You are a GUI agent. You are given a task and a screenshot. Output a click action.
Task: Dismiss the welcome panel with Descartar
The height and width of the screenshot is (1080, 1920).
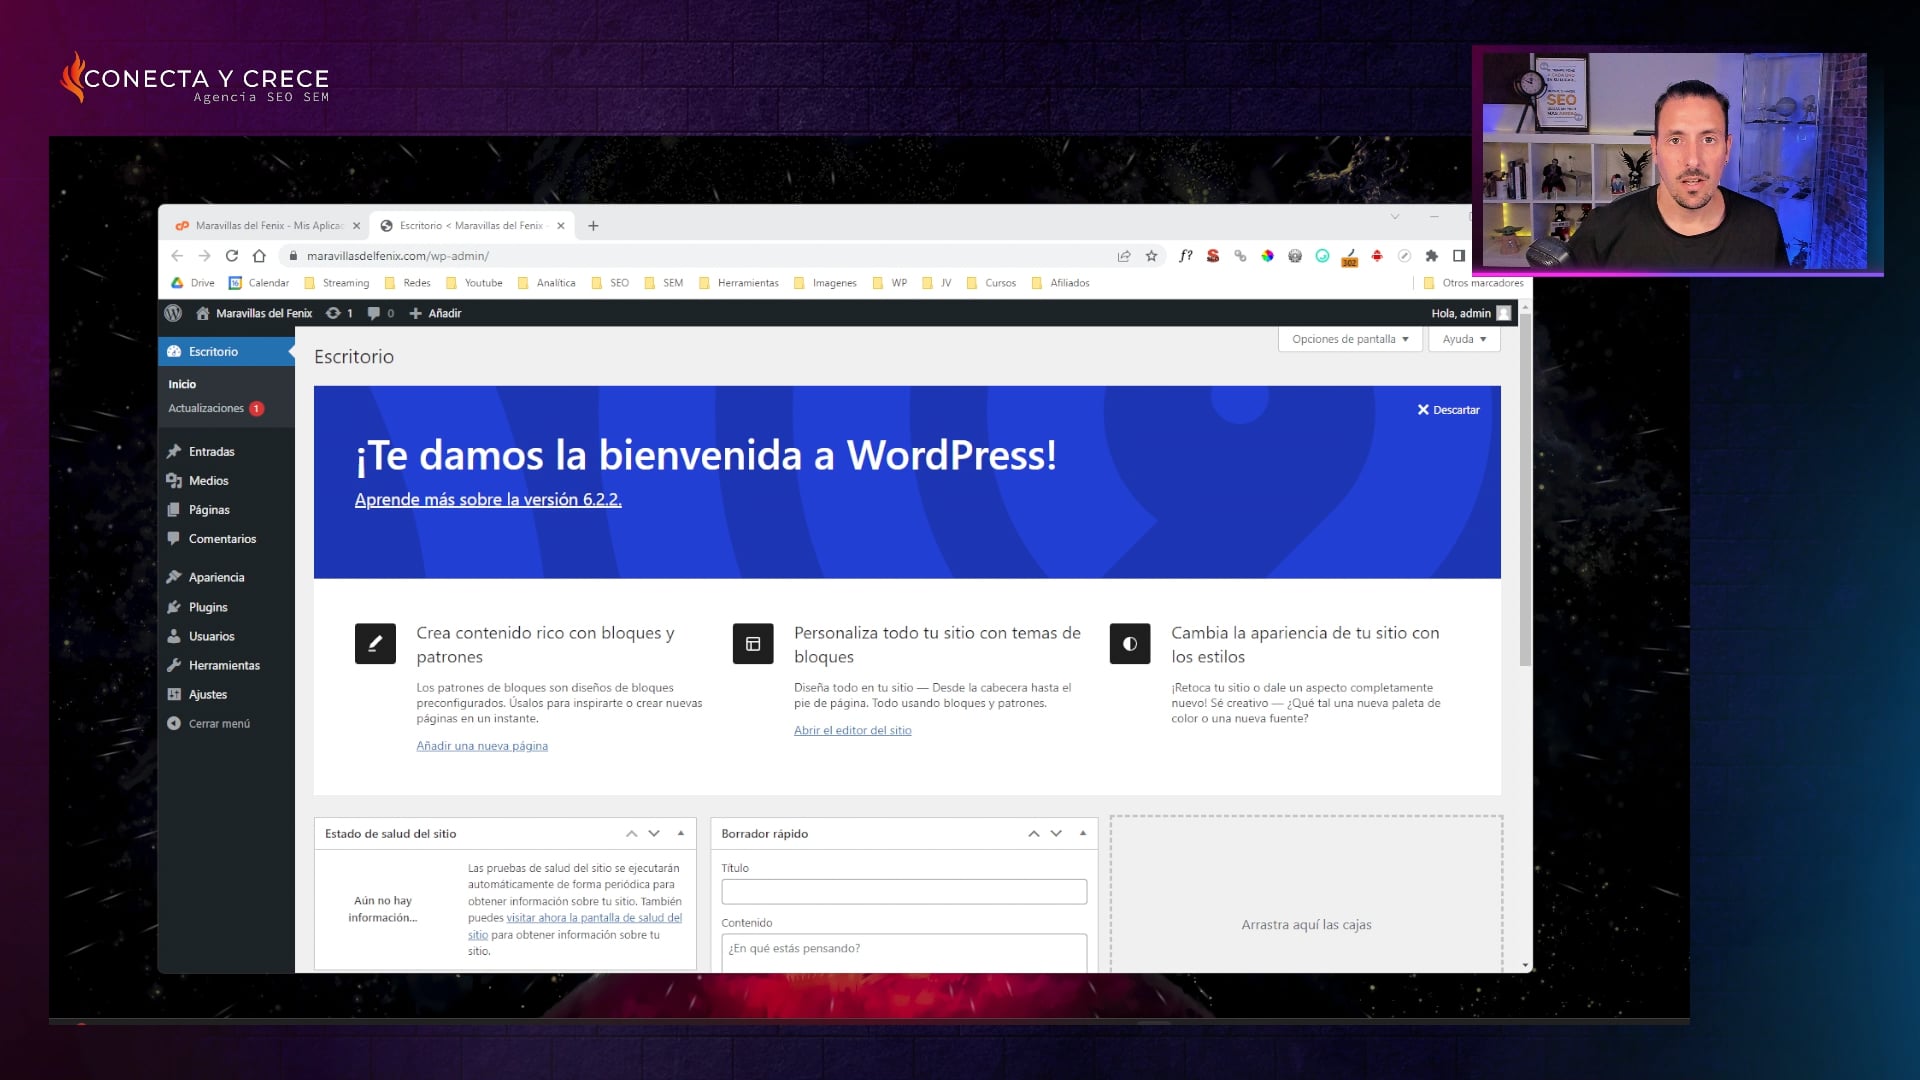pyautogui.click(x=1448, y=410)
